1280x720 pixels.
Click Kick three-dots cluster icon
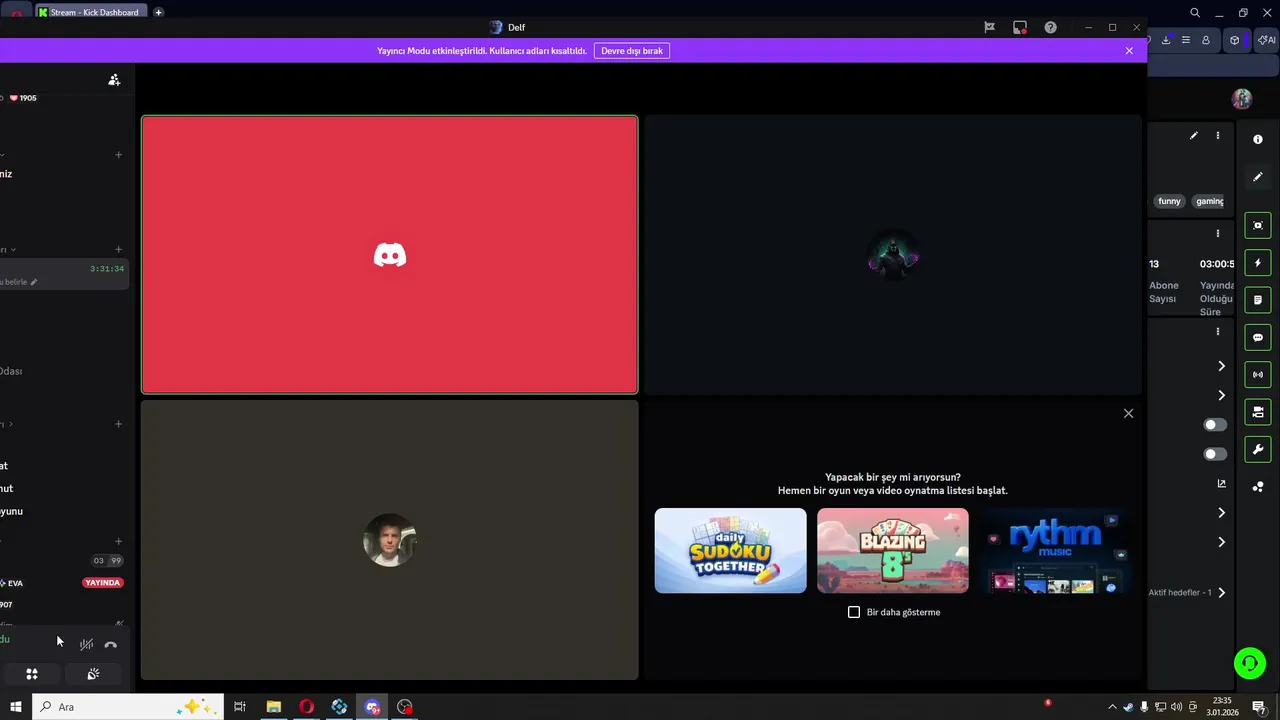coord(1258,487)
